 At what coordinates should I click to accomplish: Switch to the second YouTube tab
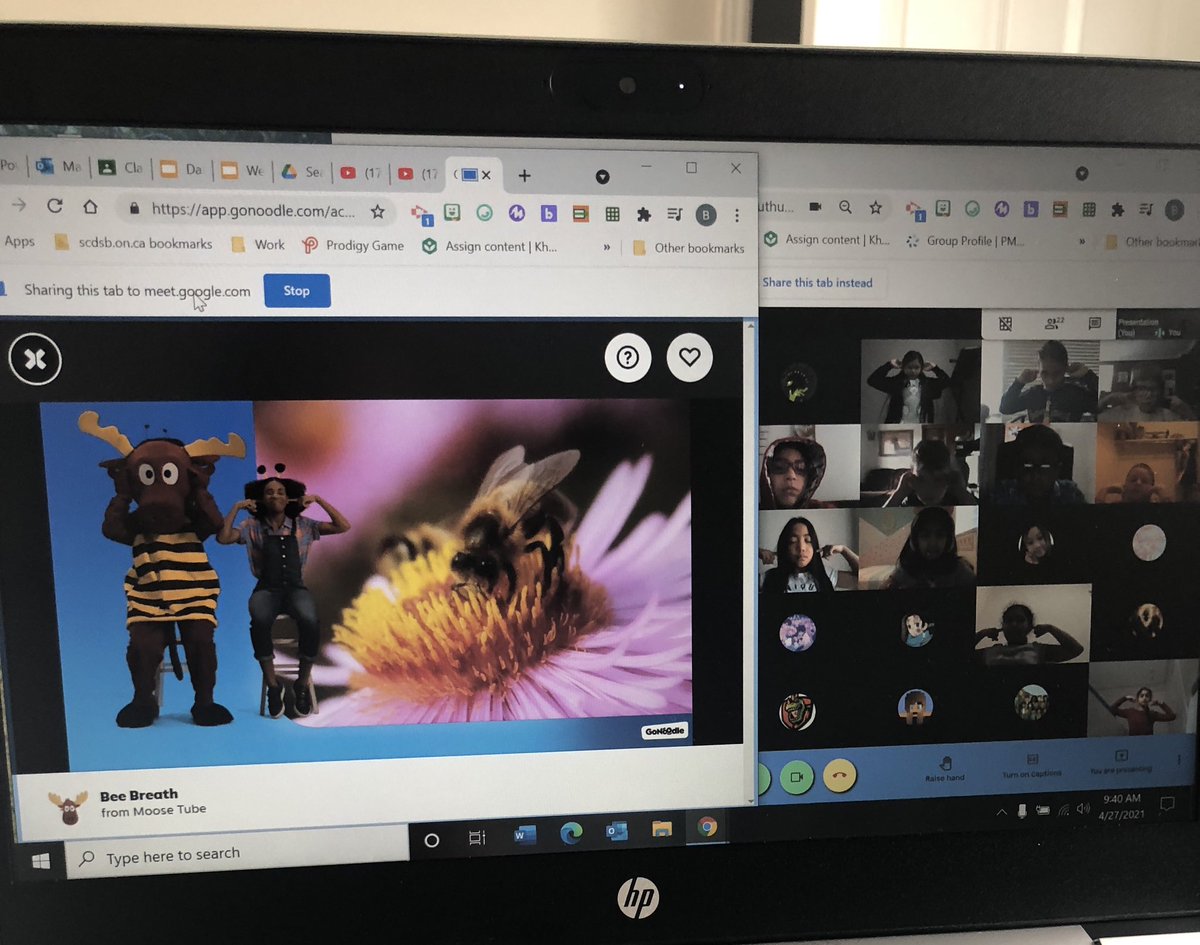pyautogui.click(x=418, y=174)
